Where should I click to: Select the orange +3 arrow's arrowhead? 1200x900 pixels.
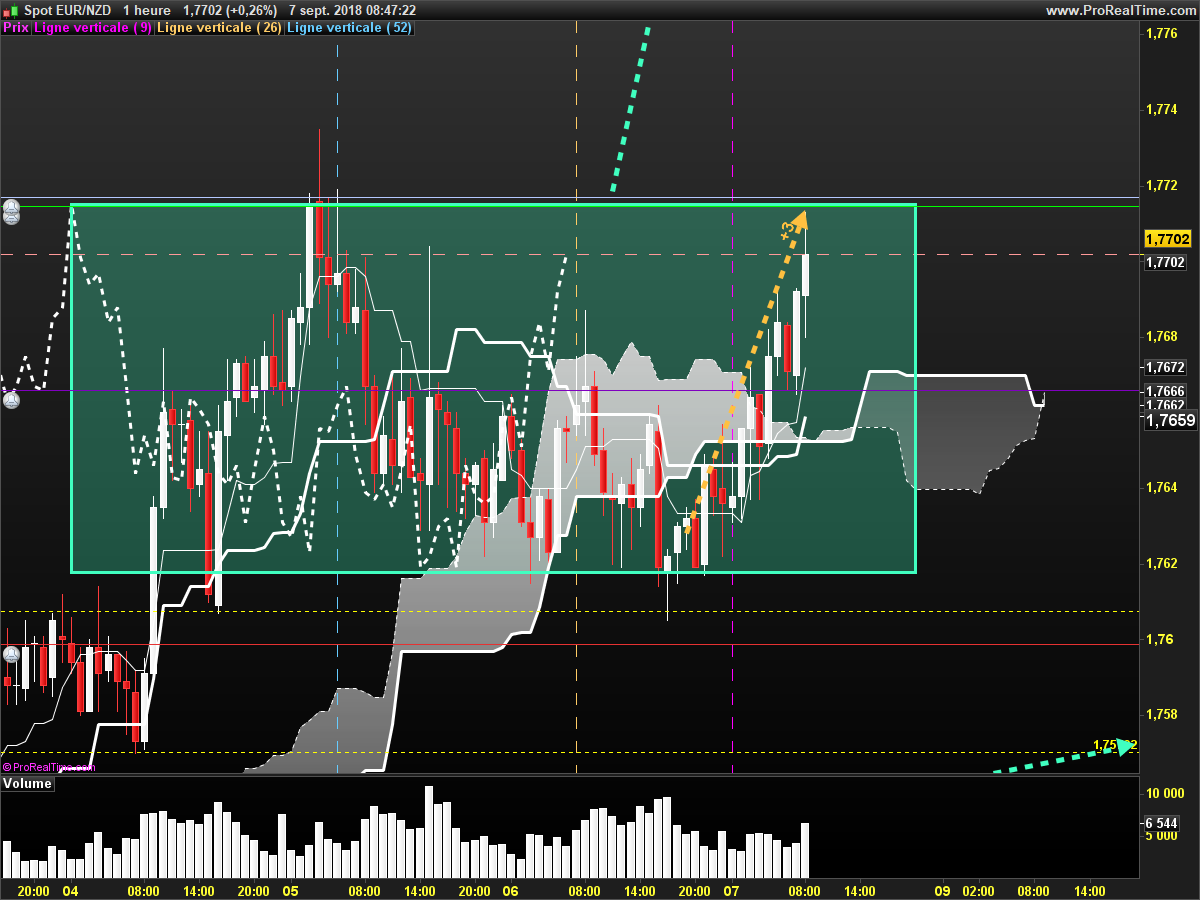[798, 218]
